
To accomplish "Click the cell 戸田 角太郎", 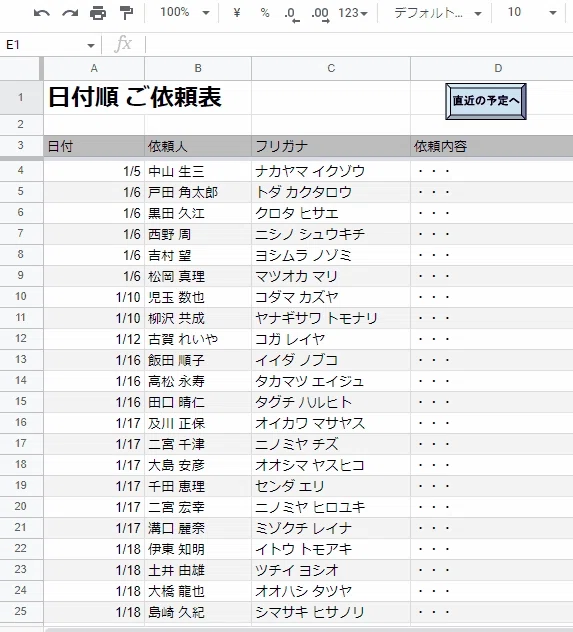I will 198,192.
